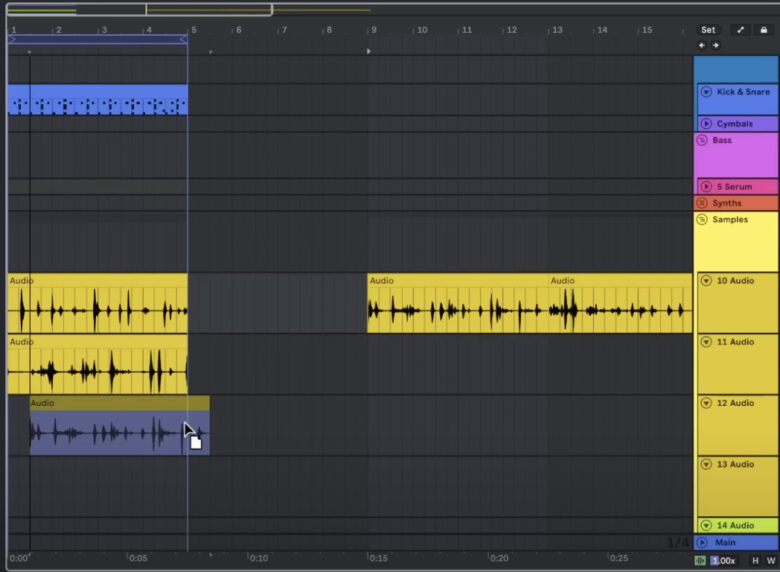Screen dimensions: 780x572
Task: Click 0:20 in the bottom time ruler
Action: [499, 558]
